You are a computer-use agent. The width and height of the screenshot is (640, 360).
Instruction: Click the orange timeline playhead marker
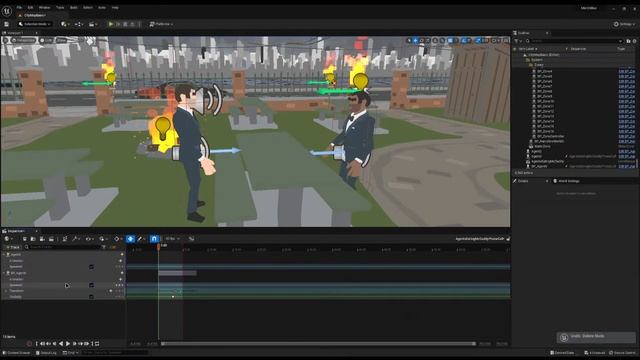pos(159,246)
